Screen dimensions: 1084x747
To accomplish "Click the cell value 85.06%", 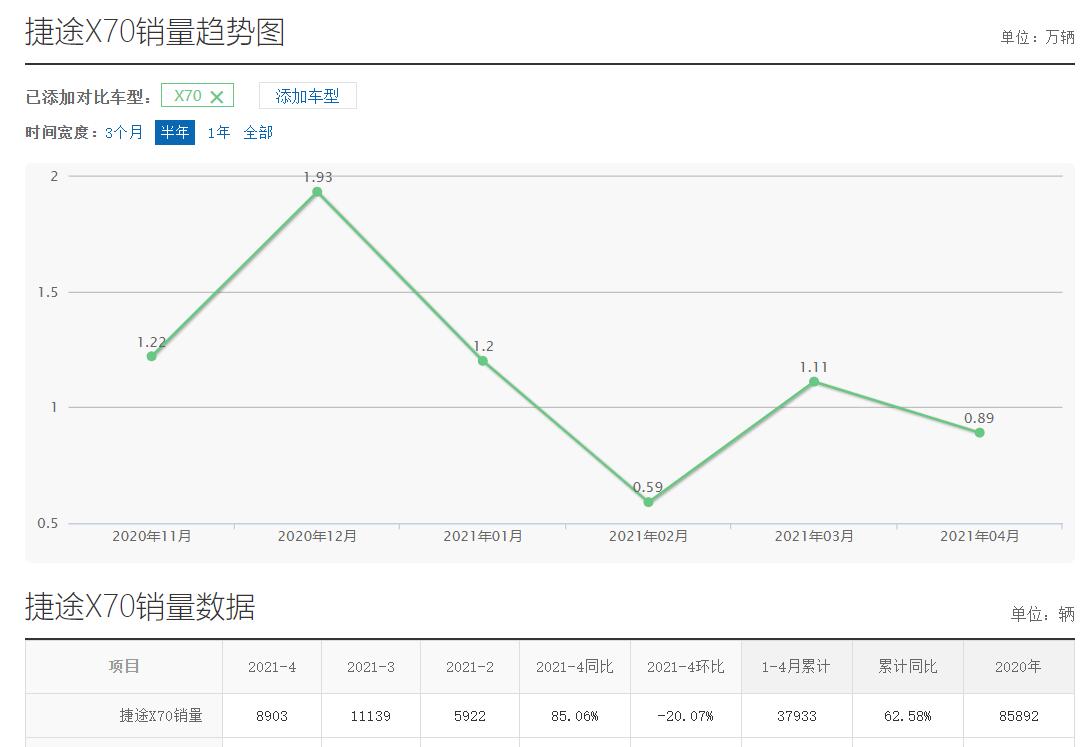I will click(574, 716).
